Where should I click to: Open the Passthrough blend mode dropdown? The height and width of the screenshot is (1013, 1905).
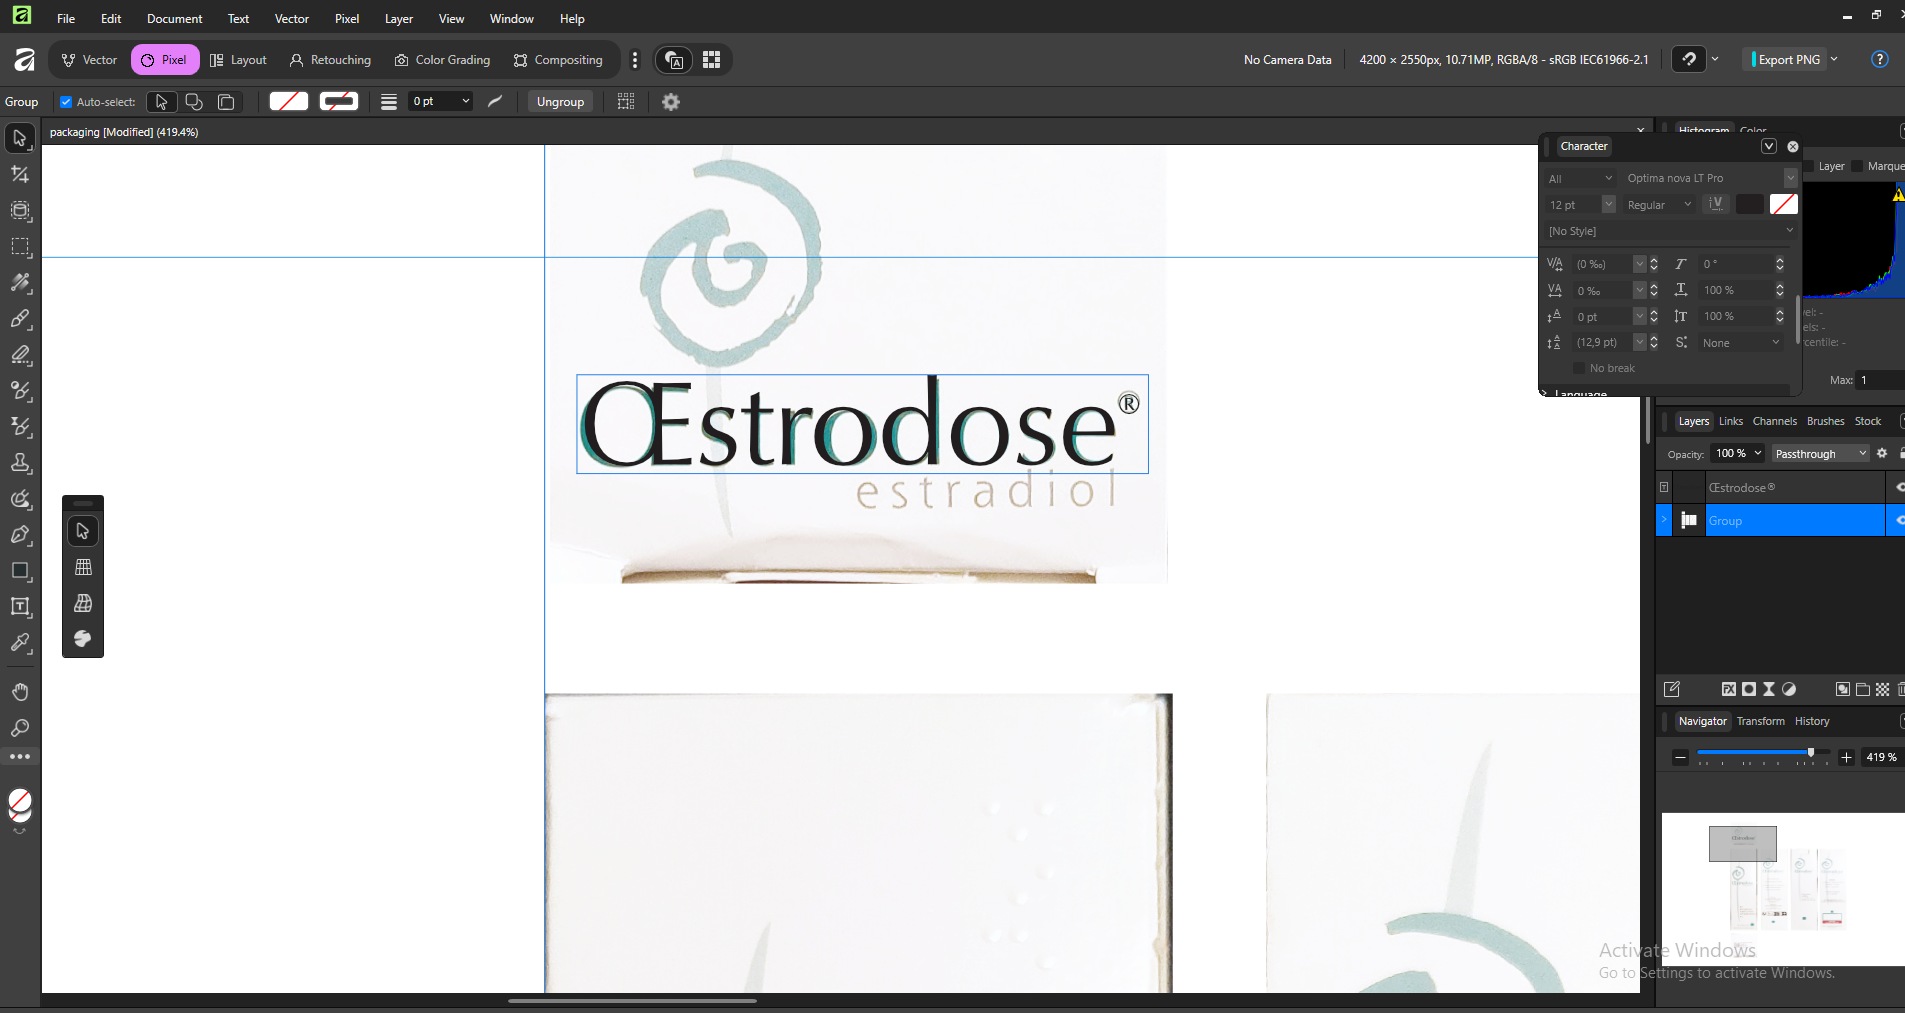point(1820,454)
